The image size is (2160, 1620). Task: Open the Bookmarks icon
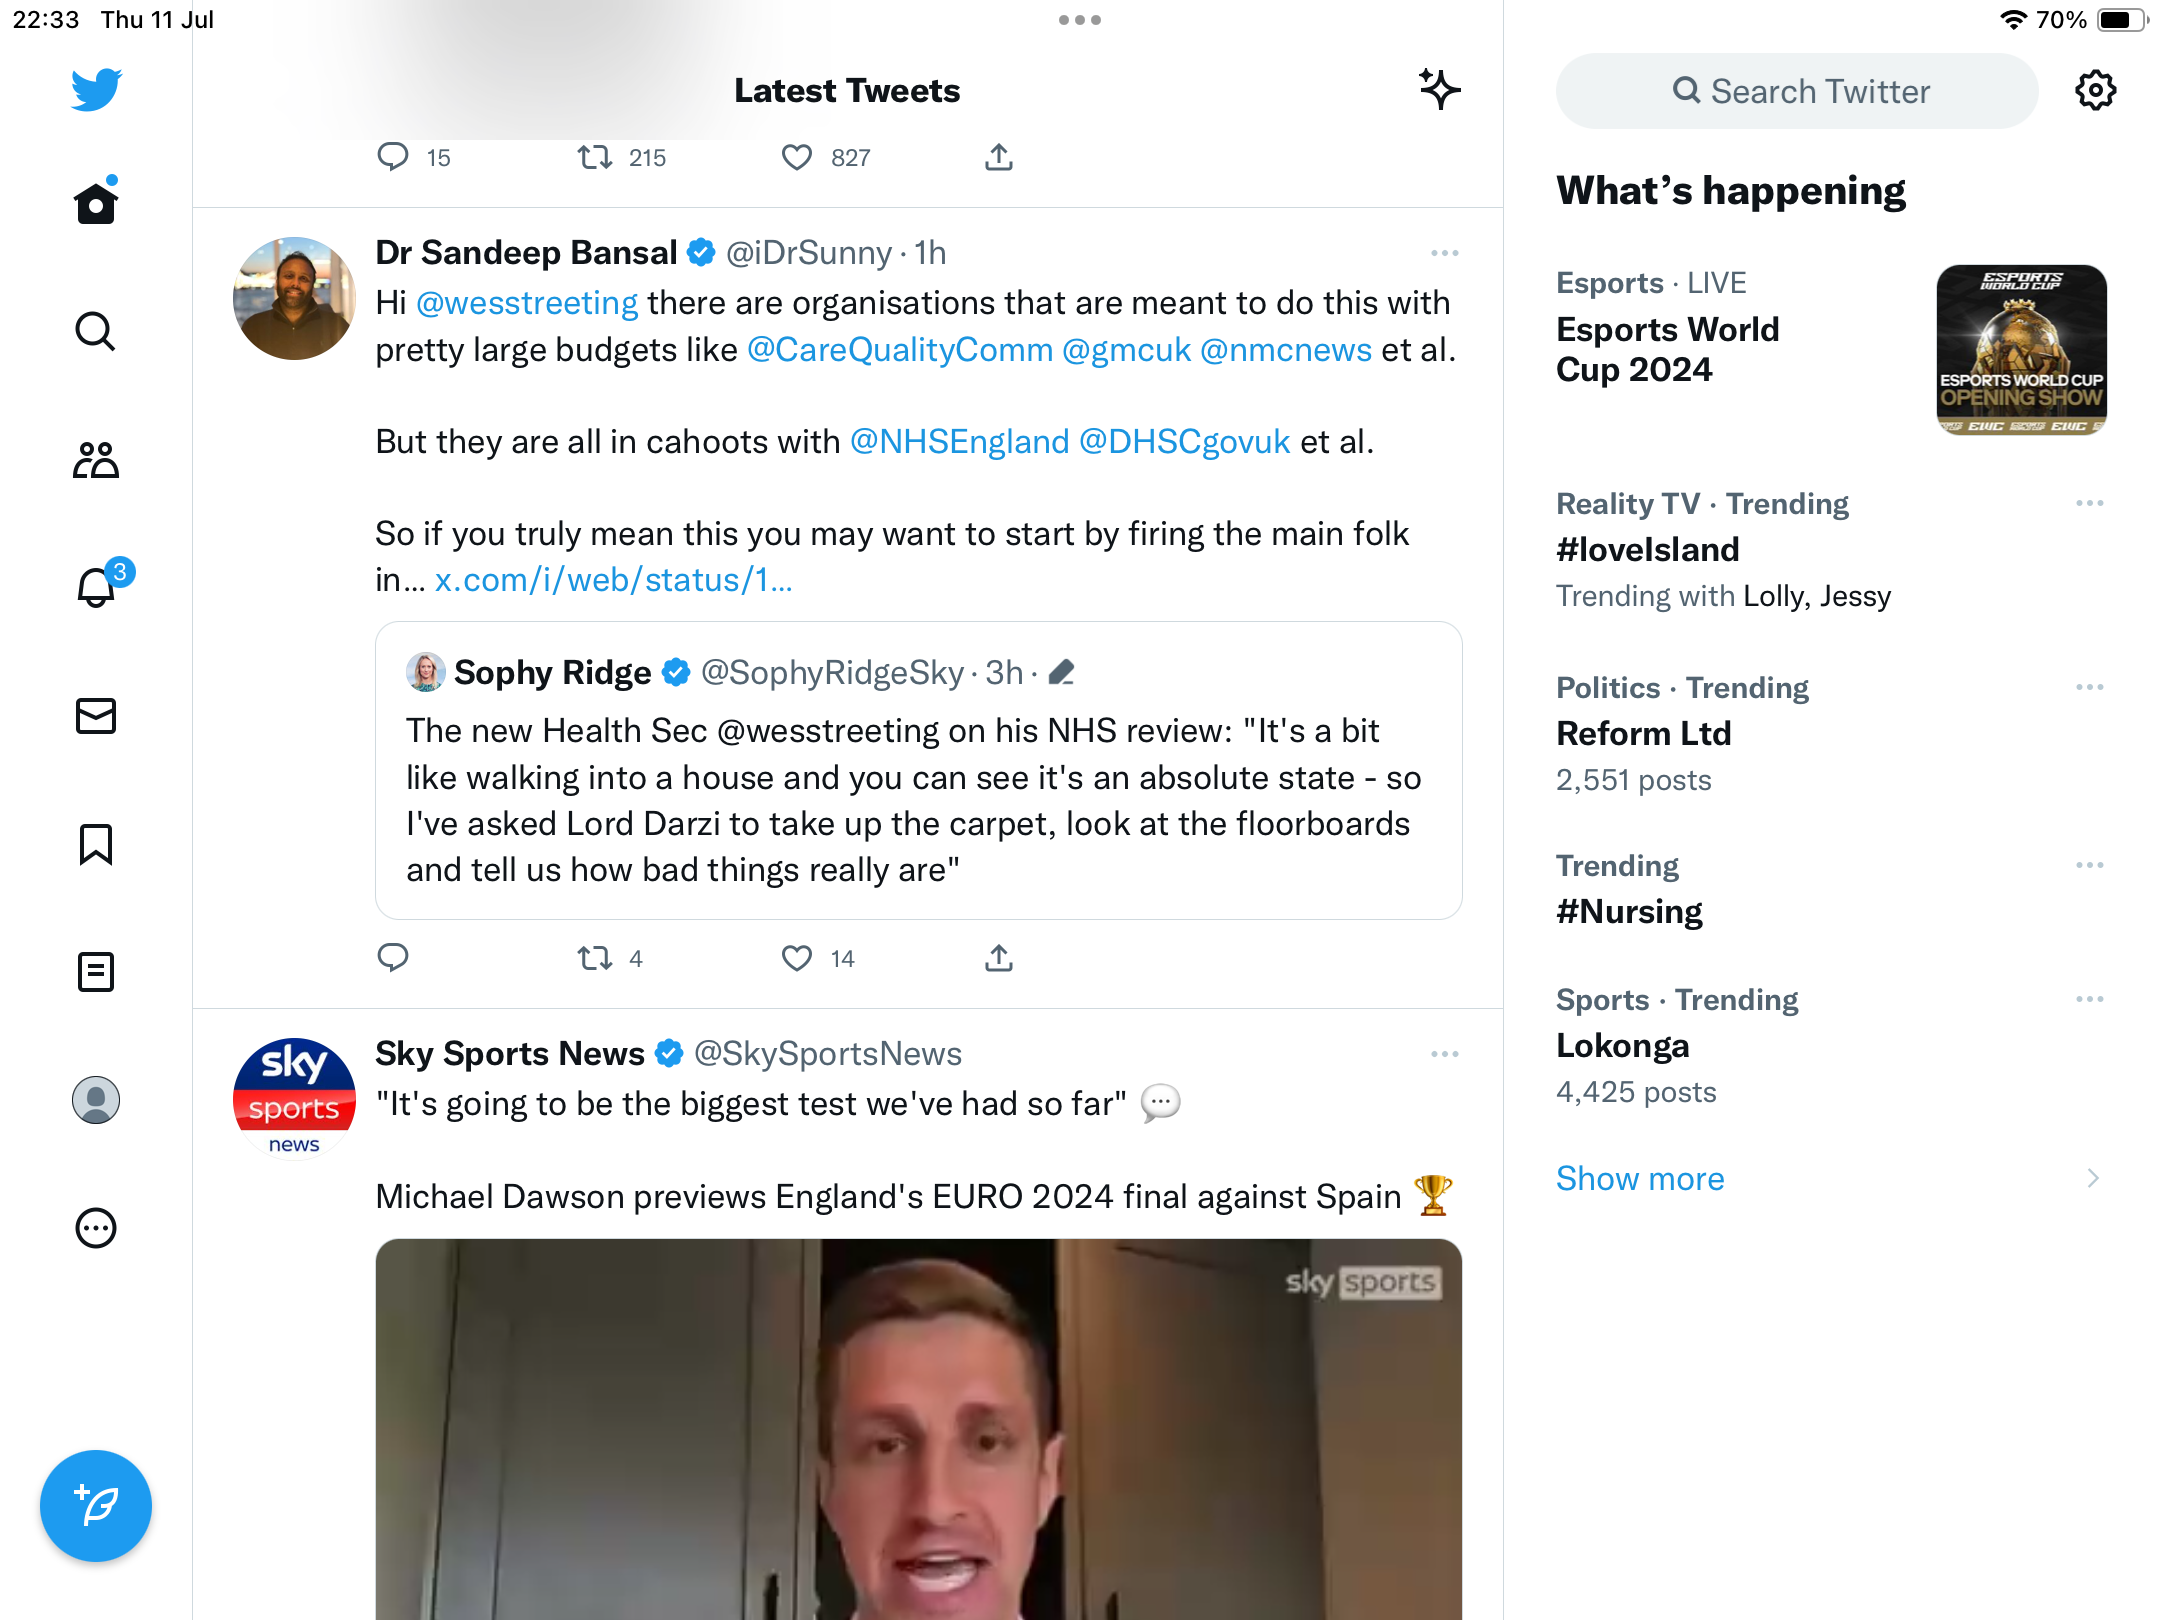point(96,844)
